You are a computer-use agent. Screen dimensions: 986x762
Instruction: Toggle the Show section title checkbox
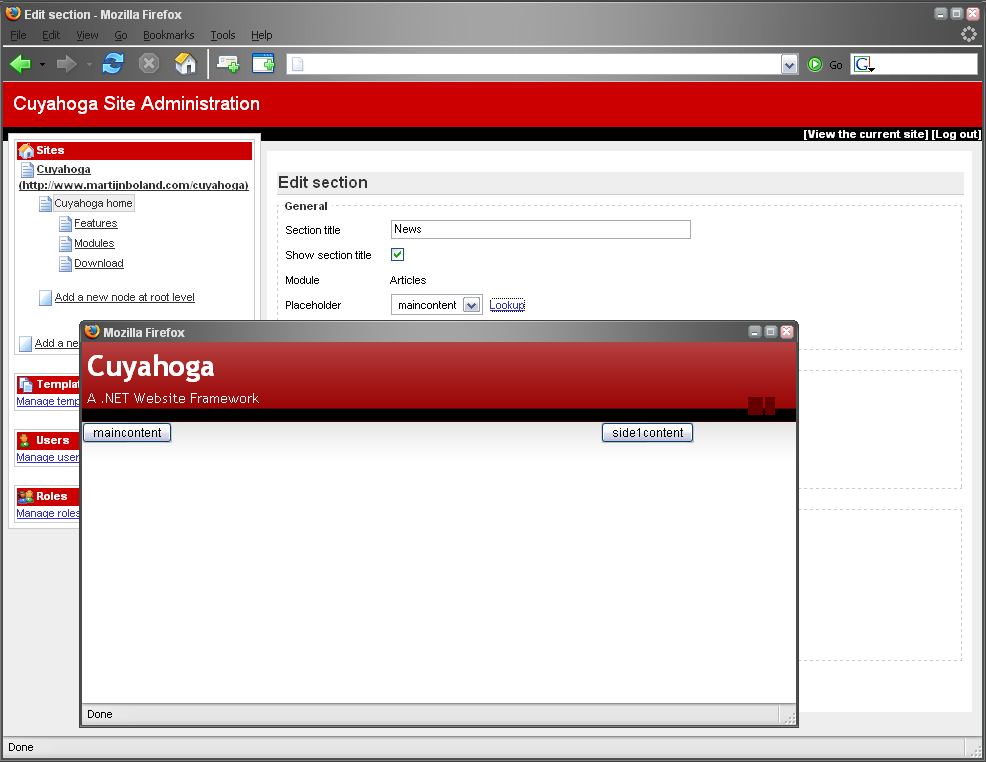397,255
